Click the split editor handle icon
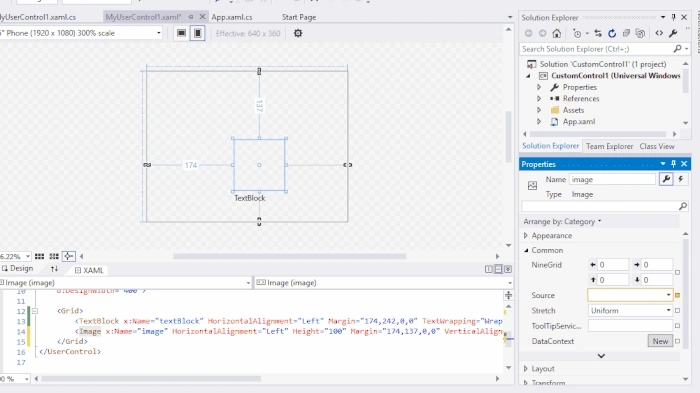Viewport: 700px width, 393px height. coord(508,295)
